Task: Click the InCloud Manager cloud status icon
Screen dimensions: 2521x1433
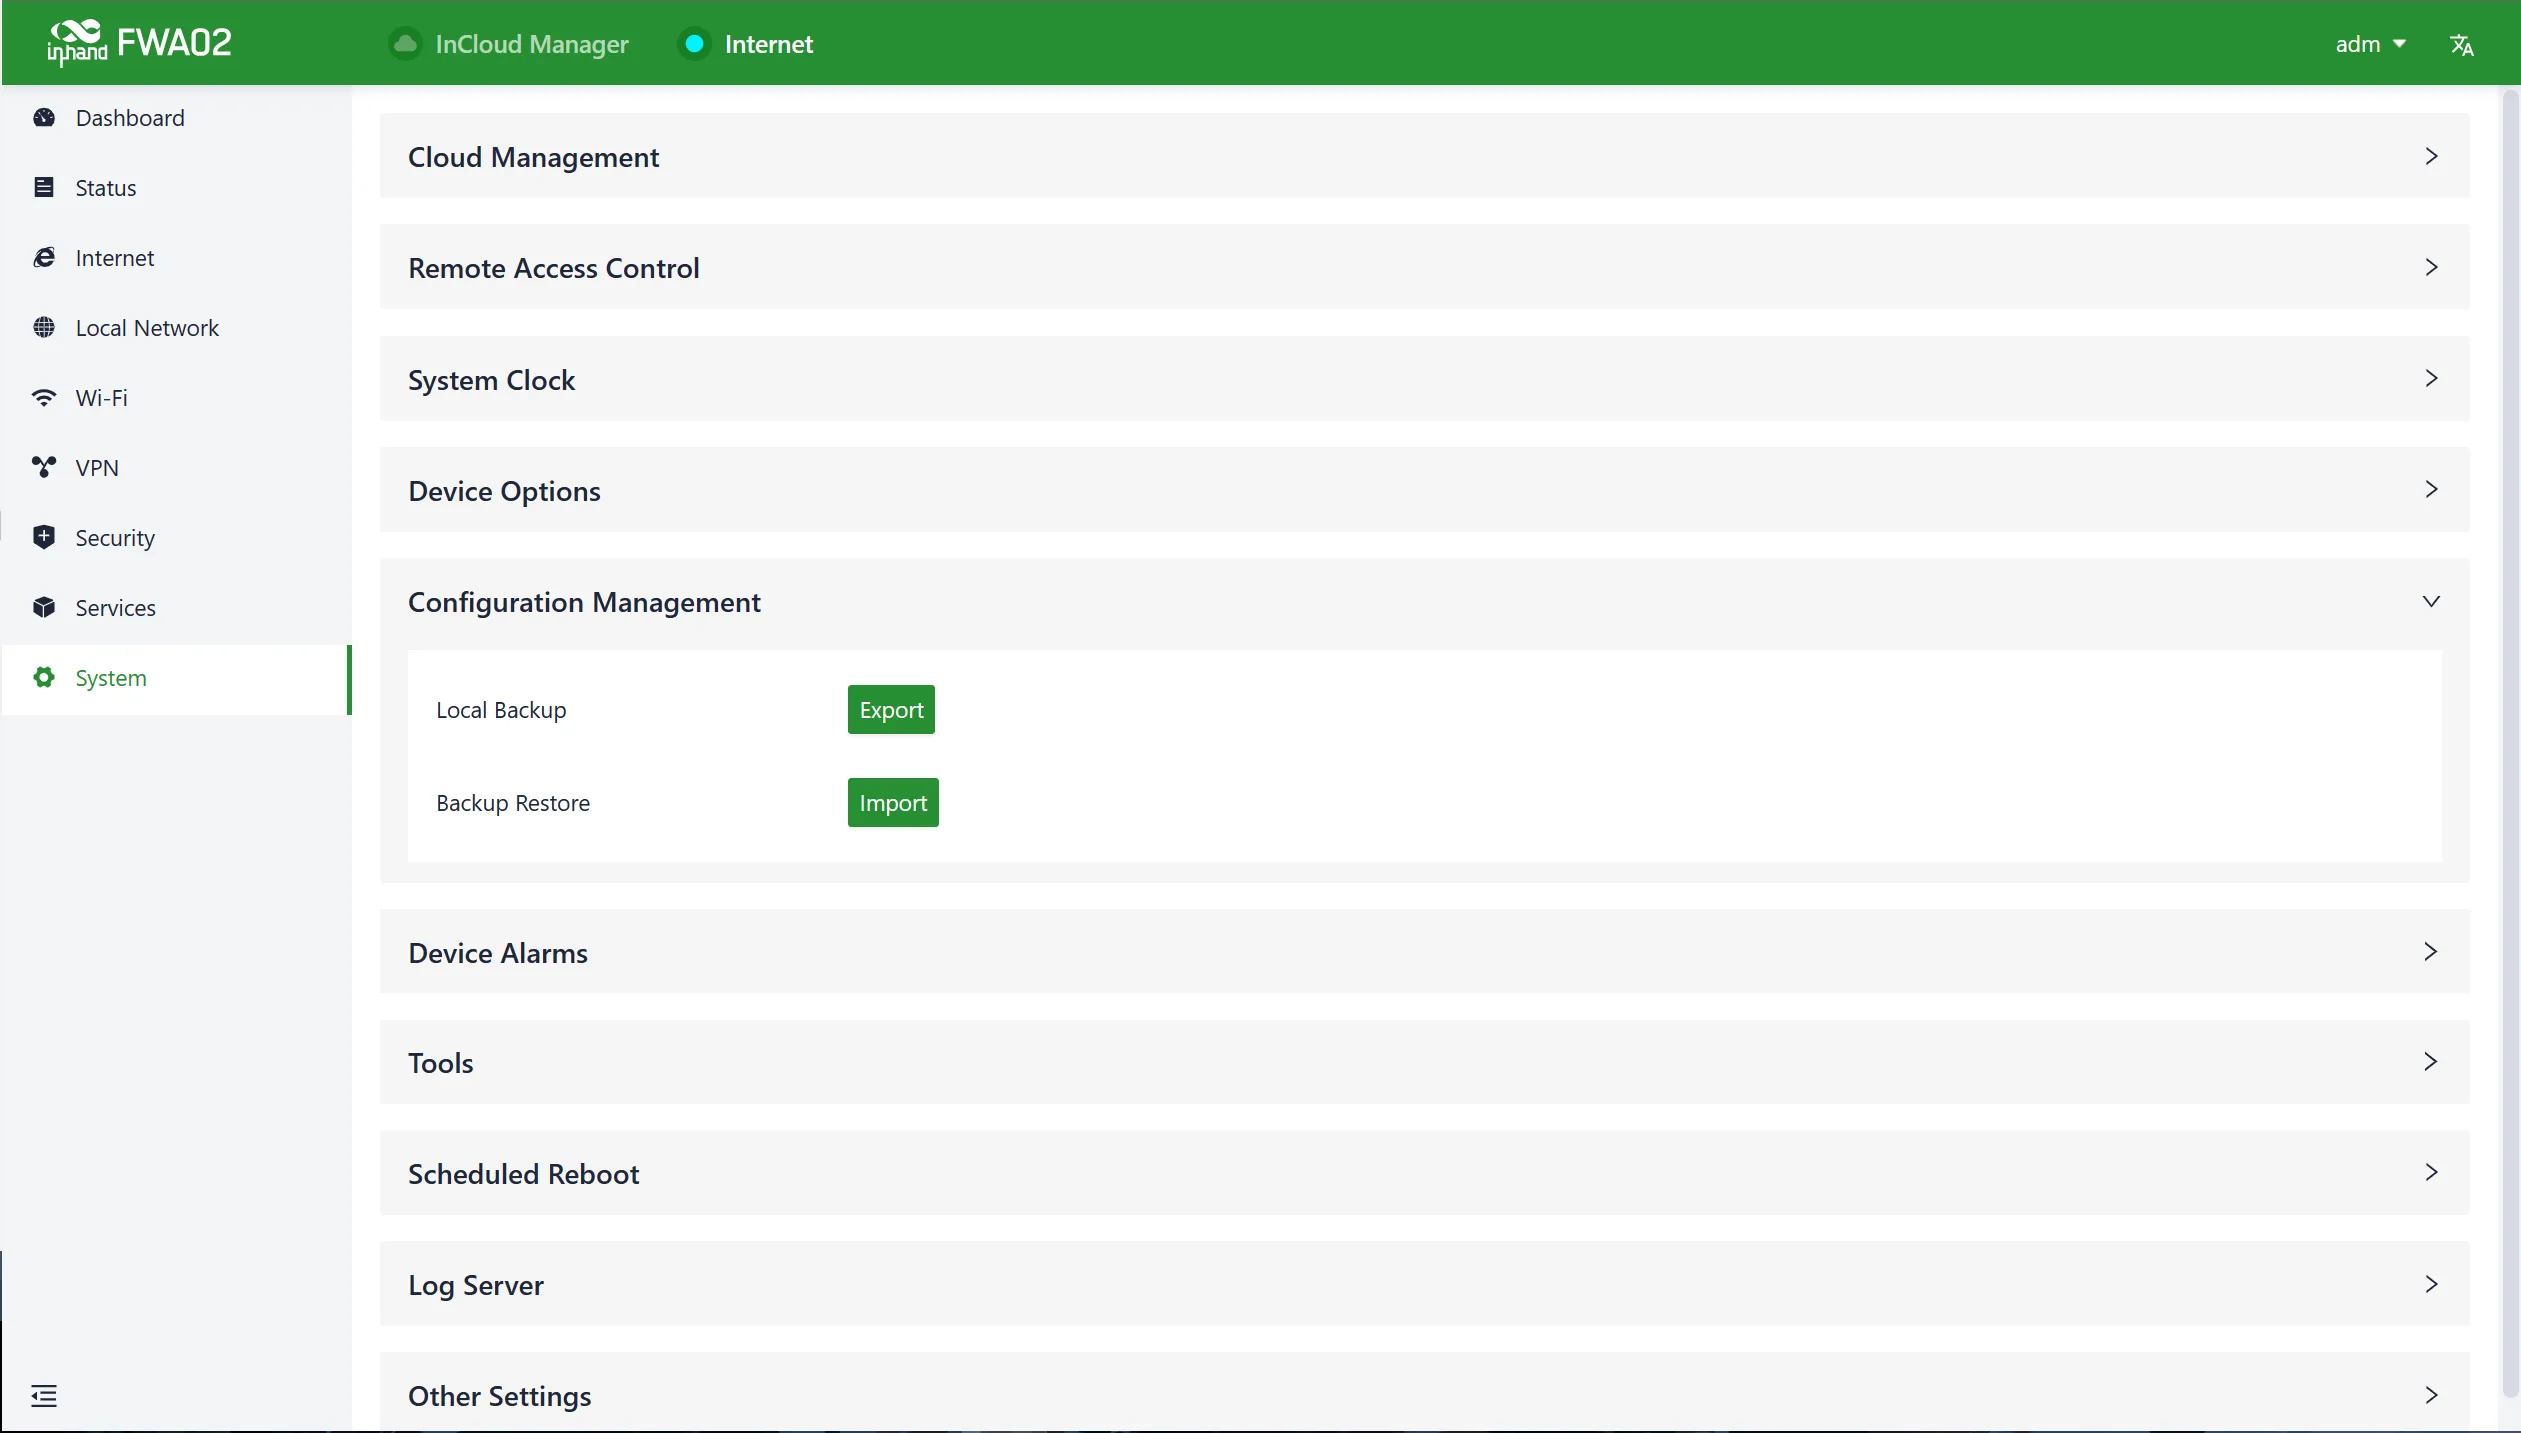Action: pyautogui.click(x=405, y=44)
